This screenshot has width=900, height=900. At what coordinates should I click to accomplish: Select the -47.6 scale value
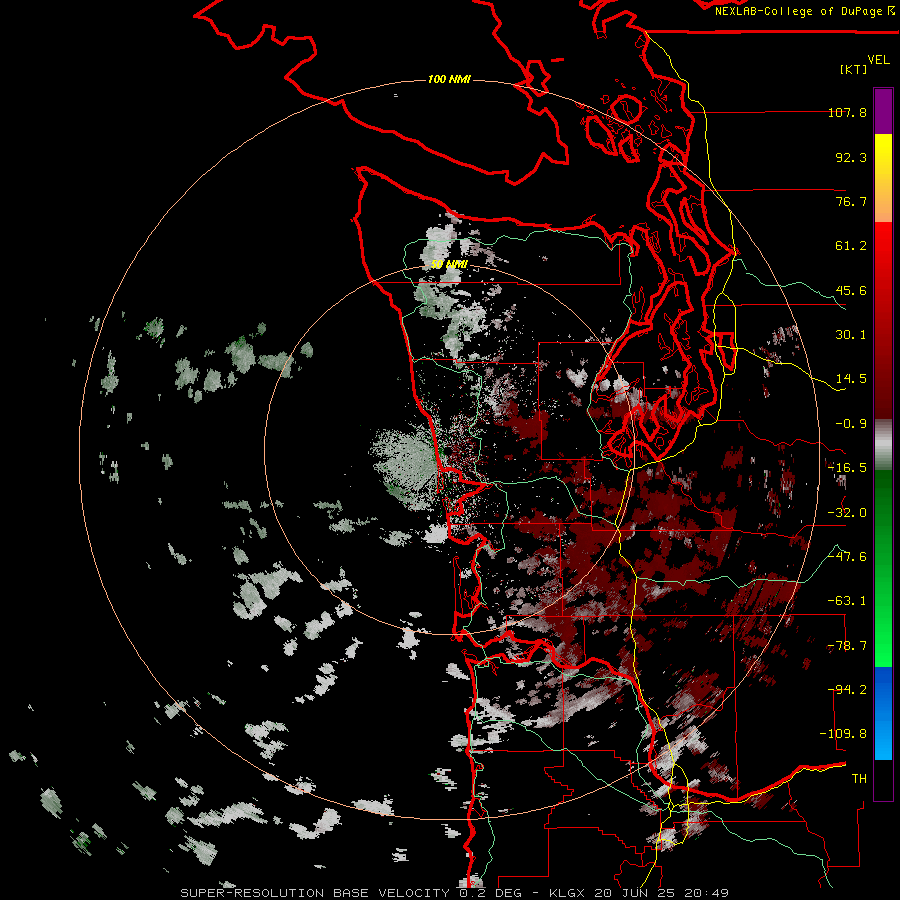tap(847, 557)
